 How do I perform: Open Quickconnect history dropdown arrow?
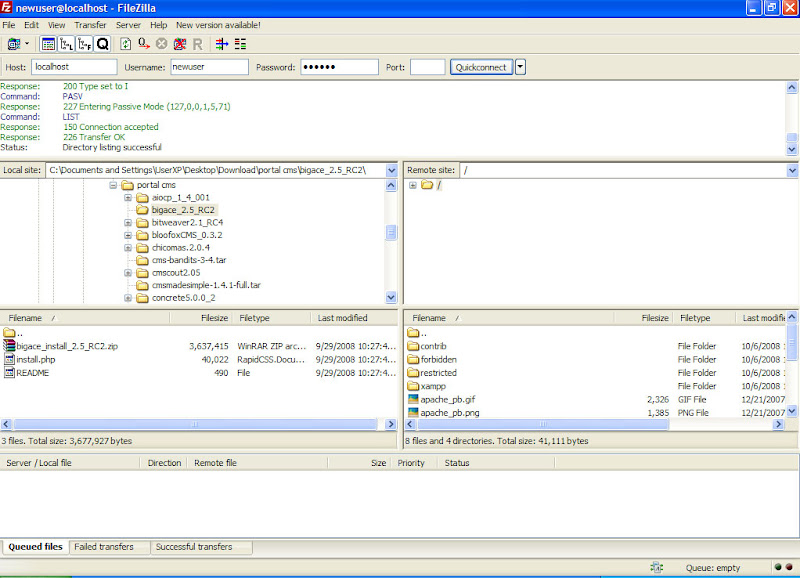[x=520, y=67]
